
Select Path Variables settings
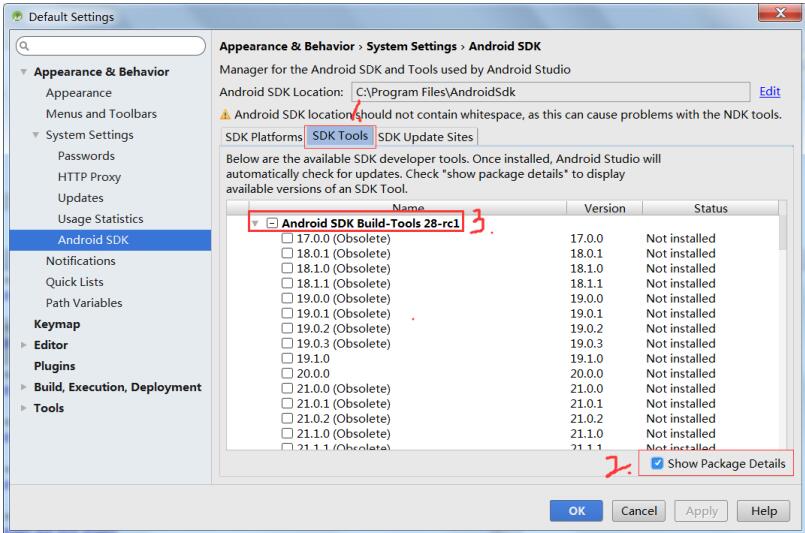click(84, 303)
